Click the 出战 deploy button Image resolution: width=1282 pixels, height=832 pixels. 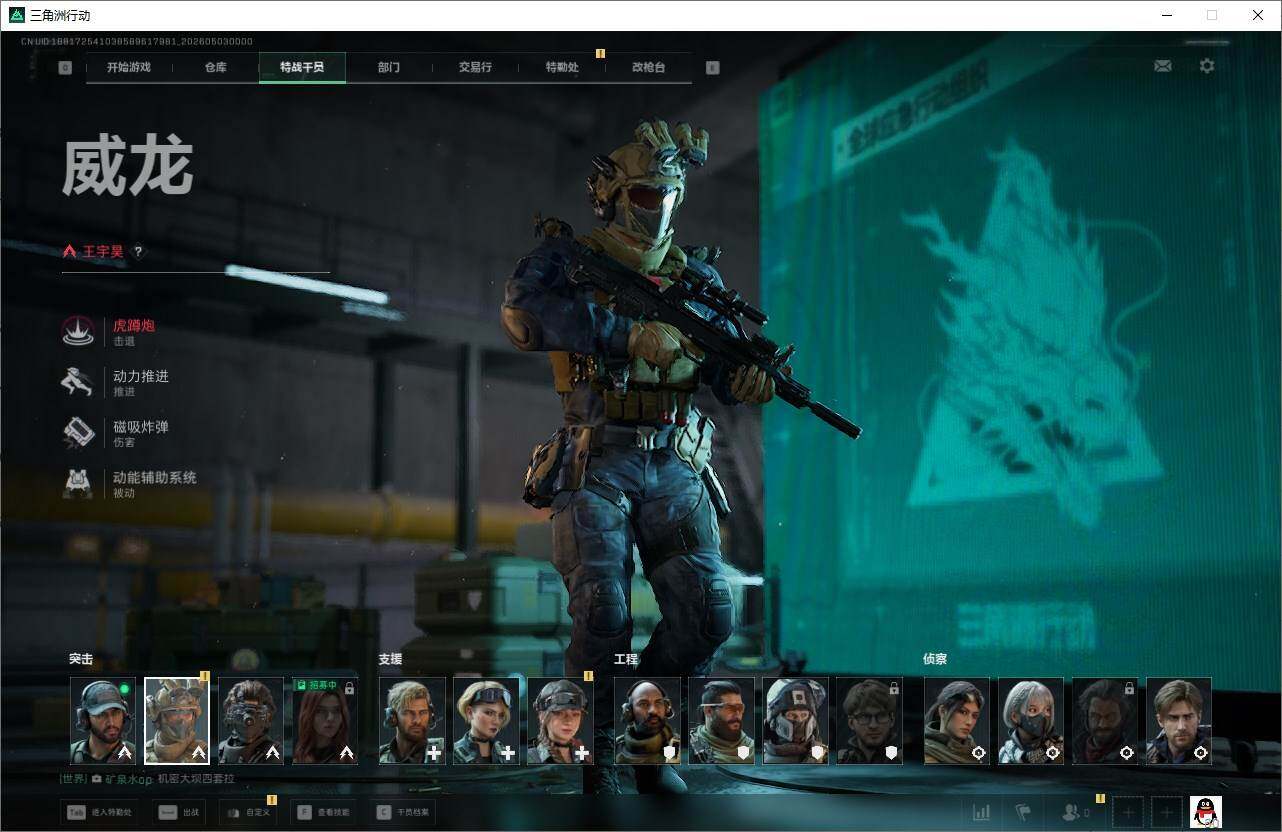(x=181, y=812)
